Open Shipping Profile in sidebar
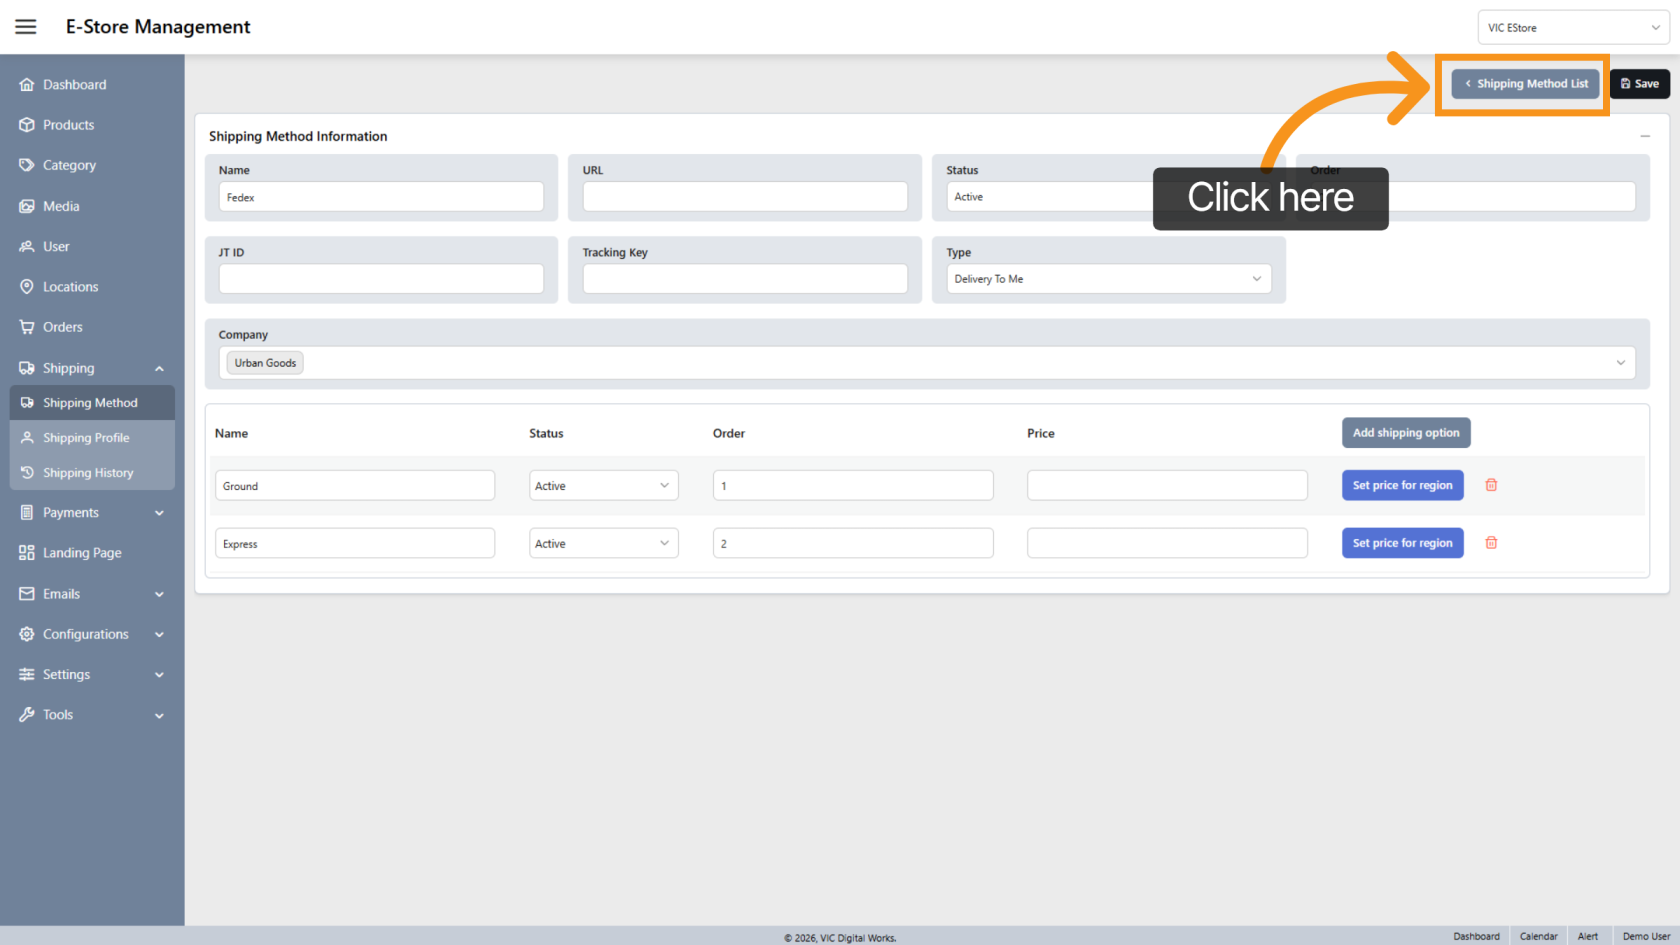1680x945 pixels. coord(86,438)
